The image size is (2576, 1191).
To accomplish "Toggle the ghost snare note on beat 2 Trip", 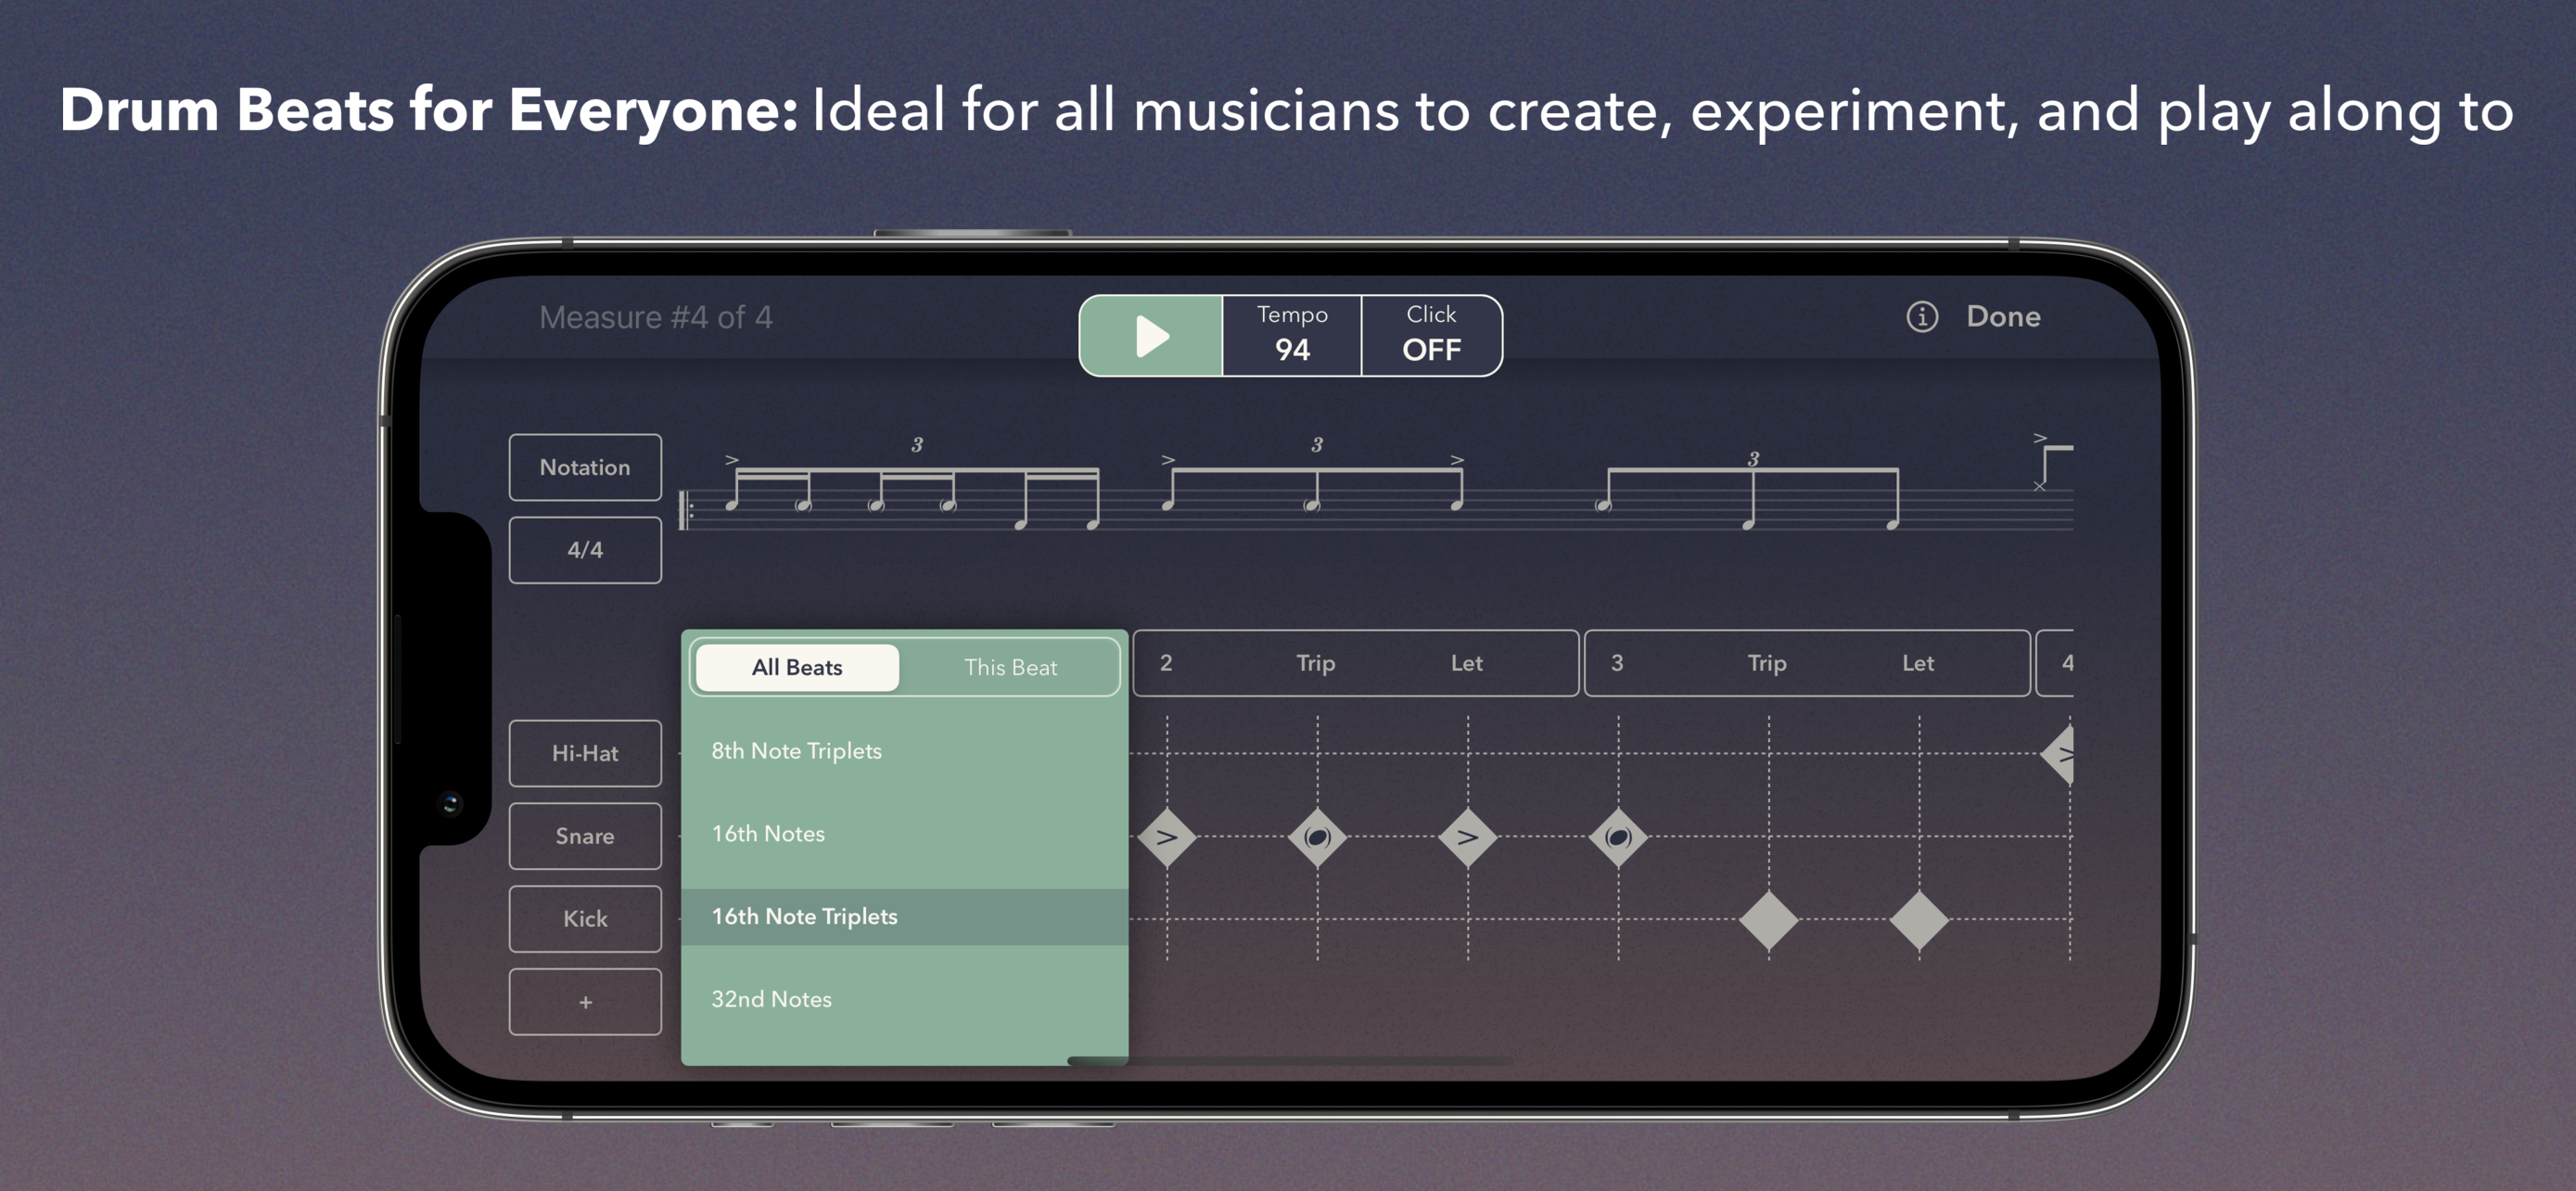I will (1317, 837).
